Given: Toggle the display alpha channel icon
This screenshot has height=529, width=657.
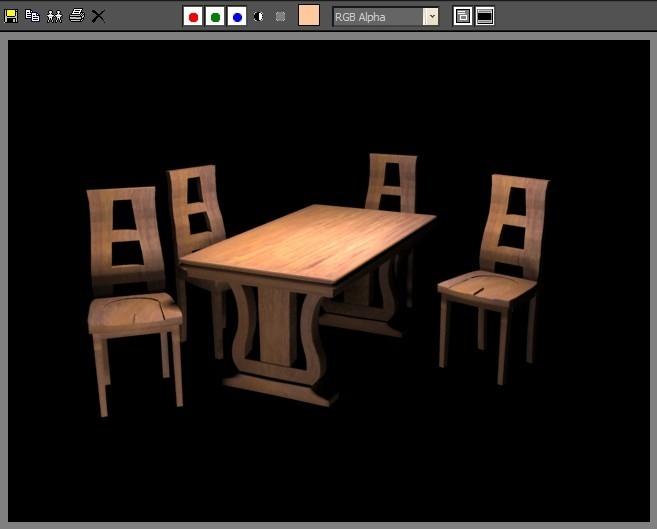Looking at the screenshot, I should [259, 17].
